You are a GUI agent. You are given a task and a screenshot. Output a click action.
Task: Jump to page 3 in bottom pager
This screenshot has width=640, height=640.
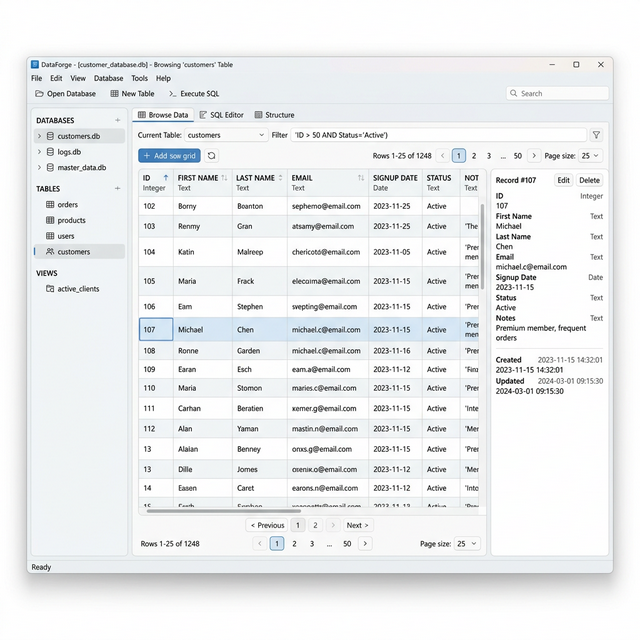pyautogui.click(x=312, y=544)
